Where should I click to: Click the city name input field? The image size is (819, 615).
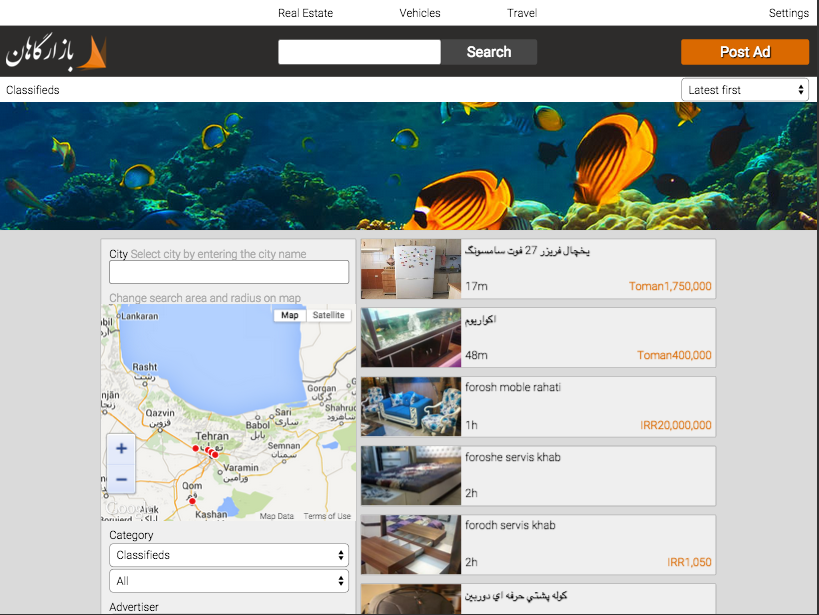(x=228, y=272)
